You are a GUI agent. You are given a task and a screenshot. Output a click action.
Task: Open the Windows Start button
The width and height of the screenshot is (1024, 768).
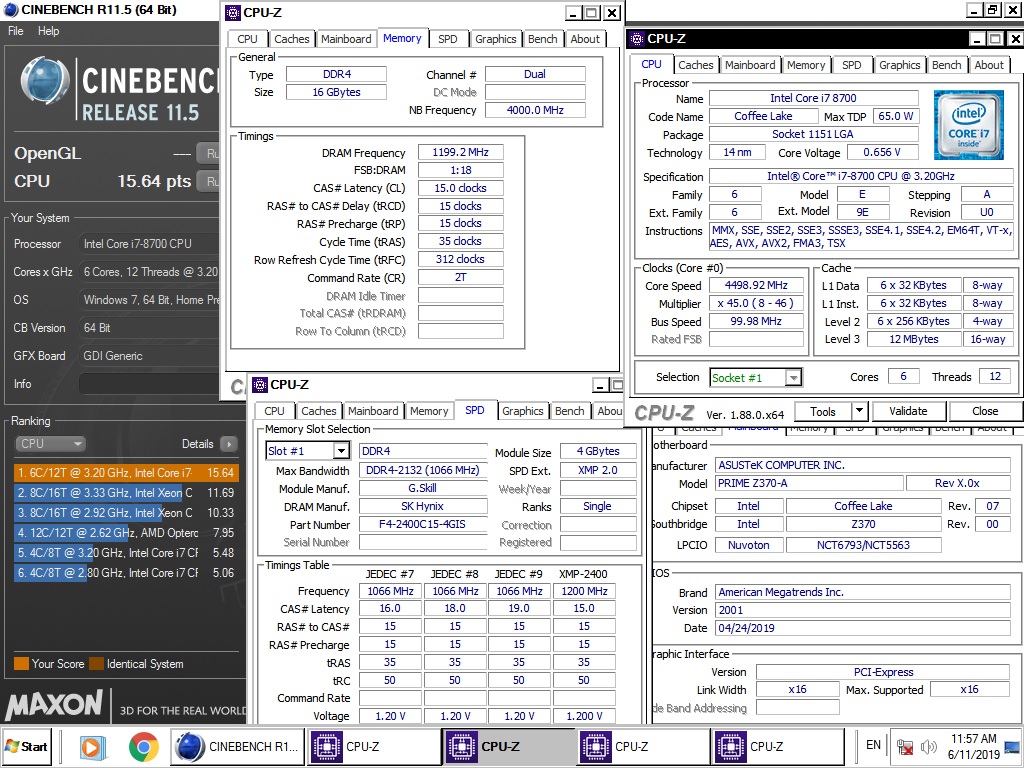(x=27, y=746)
